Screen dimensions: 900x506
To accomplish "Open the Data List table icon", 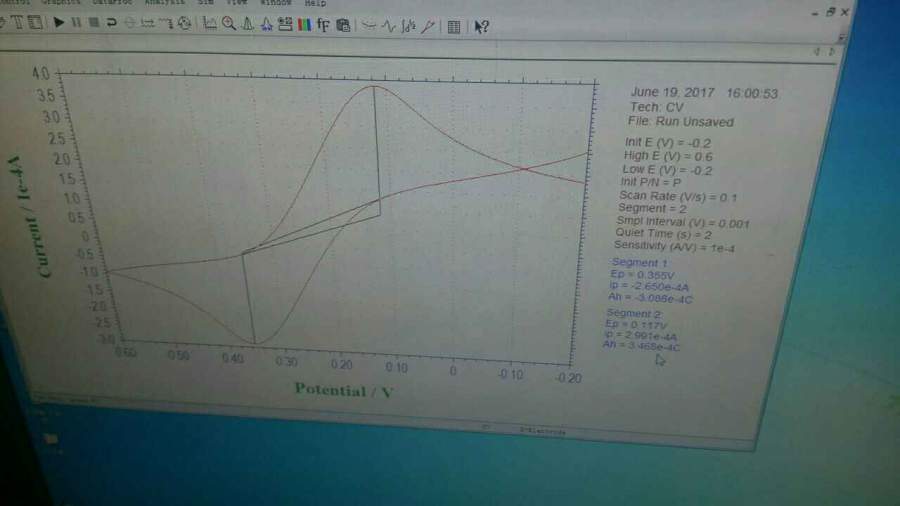I will point(453,27).
